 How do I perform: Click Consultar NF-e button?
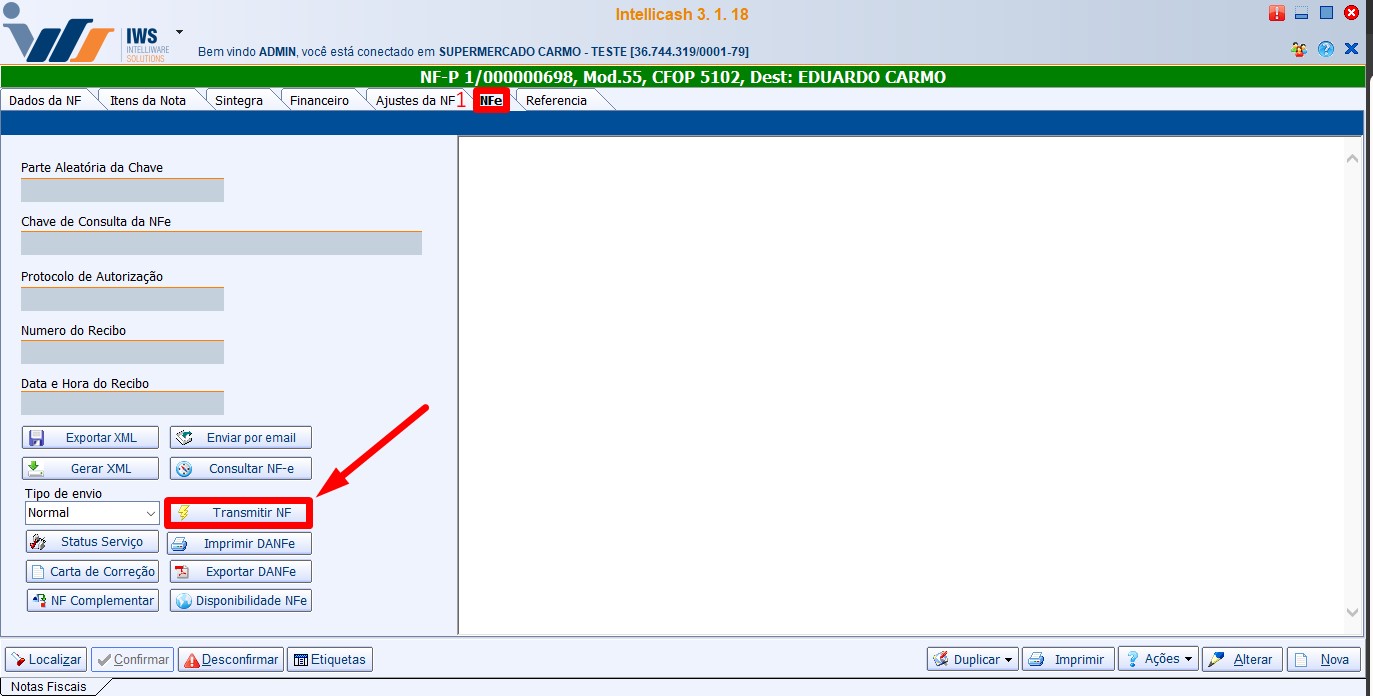click(x=240, y=469)
